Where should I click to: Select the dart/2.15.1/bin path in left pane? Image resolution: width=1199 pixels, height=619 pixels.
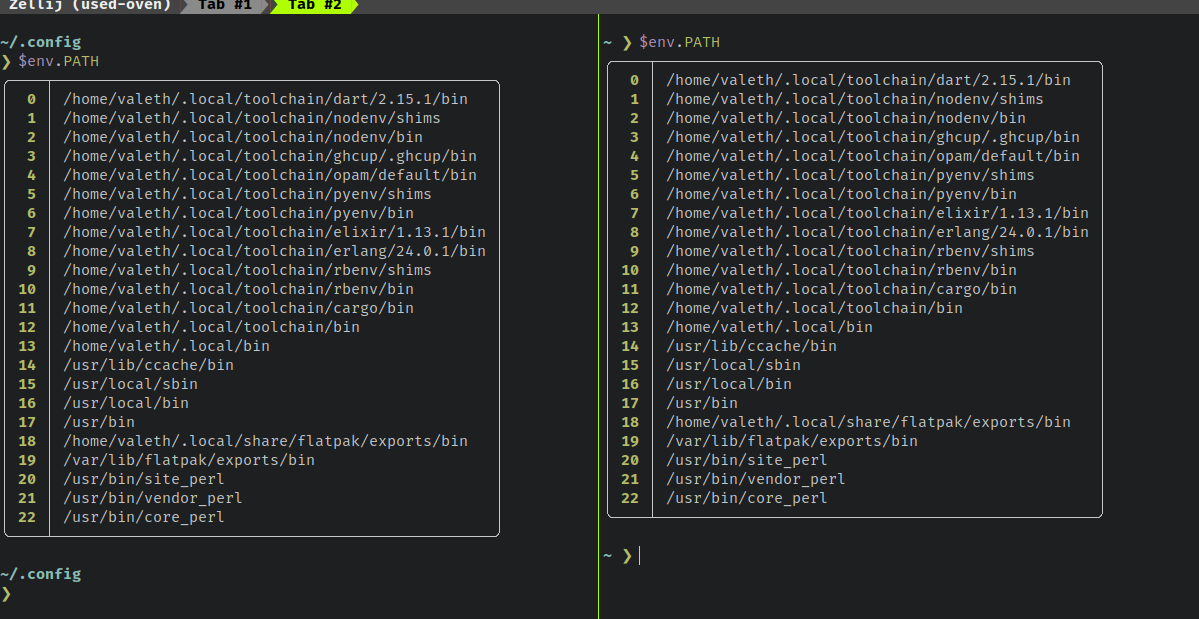[x=265, y=99]
